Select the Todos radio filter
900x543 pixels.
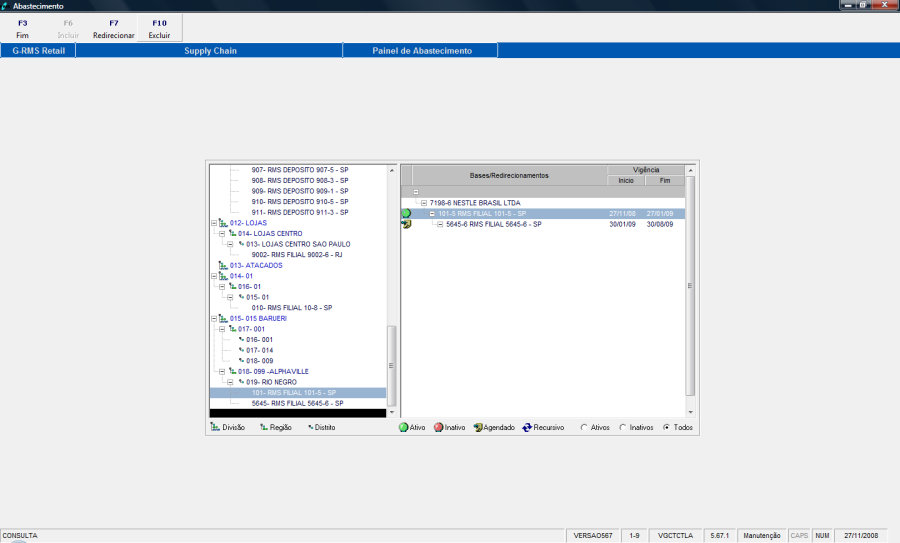click(x=666, y=428)
